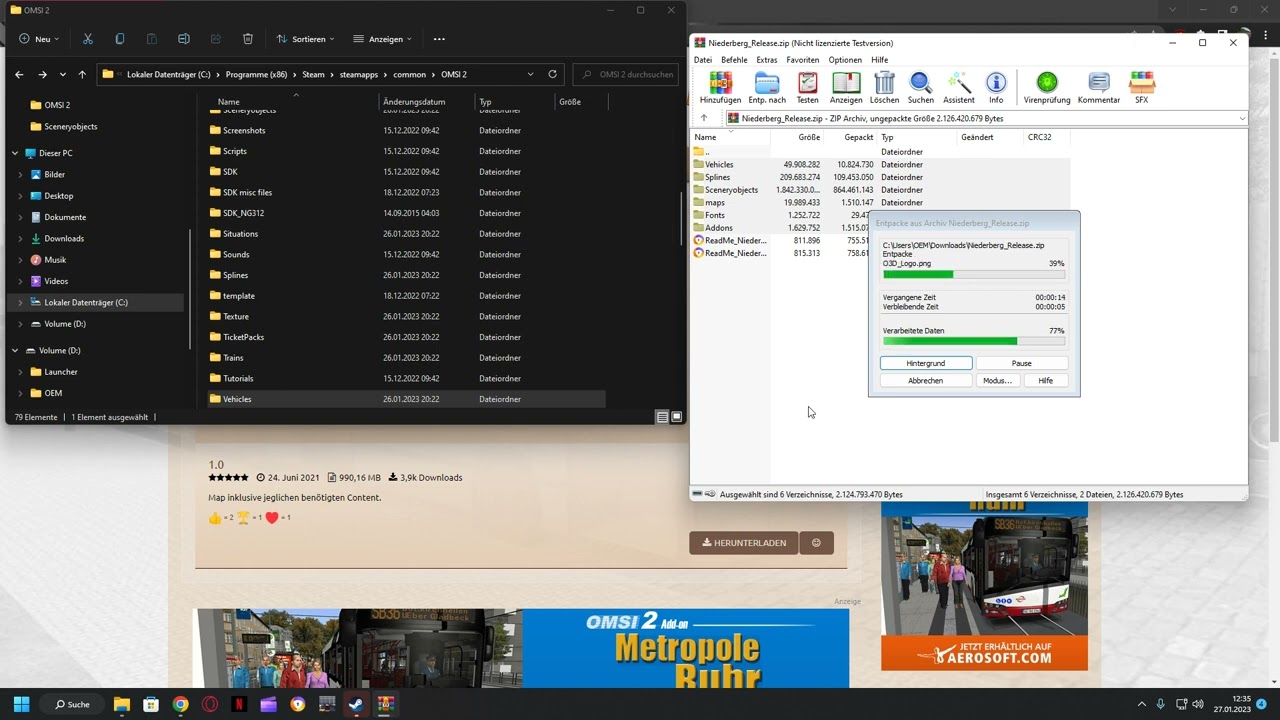
Task: Refresh the OMSI 2 folder view
Action: click(552, 74)
